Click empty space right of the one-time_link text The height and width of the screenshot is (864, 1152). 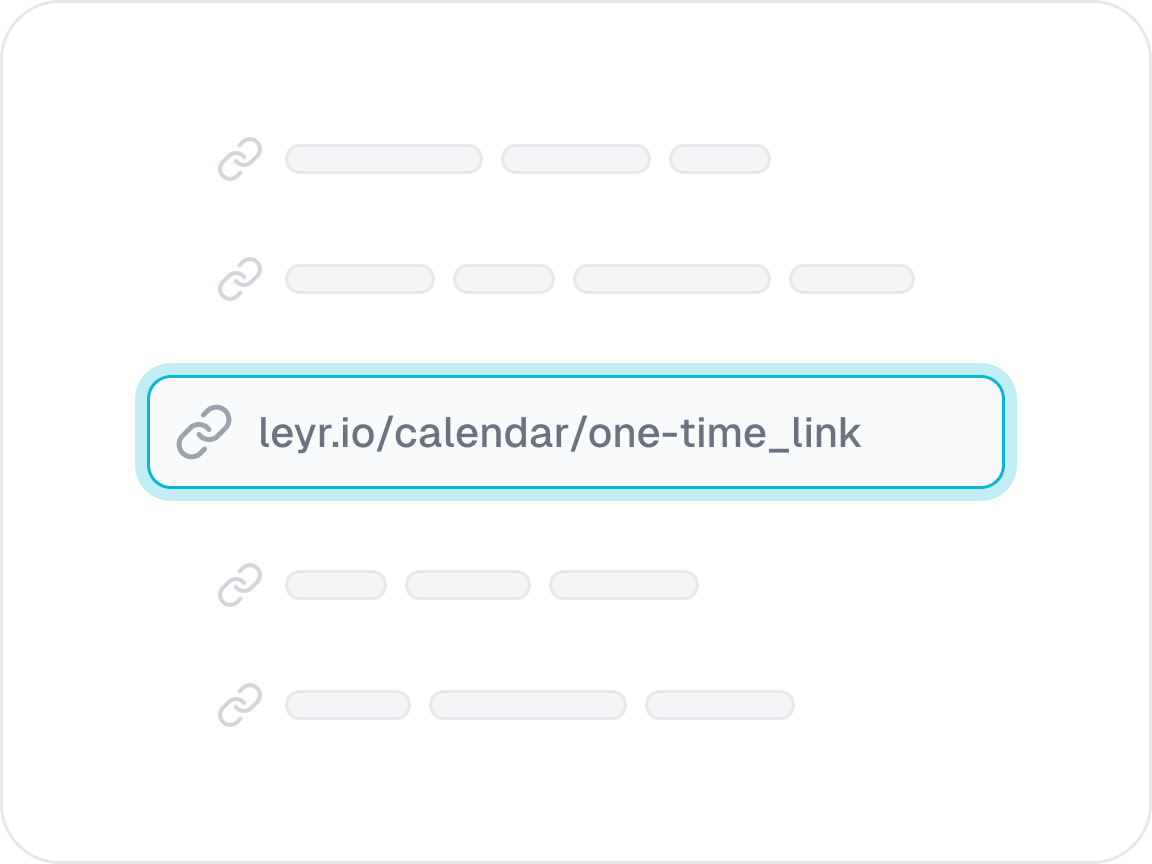click(x=930, y=433)
